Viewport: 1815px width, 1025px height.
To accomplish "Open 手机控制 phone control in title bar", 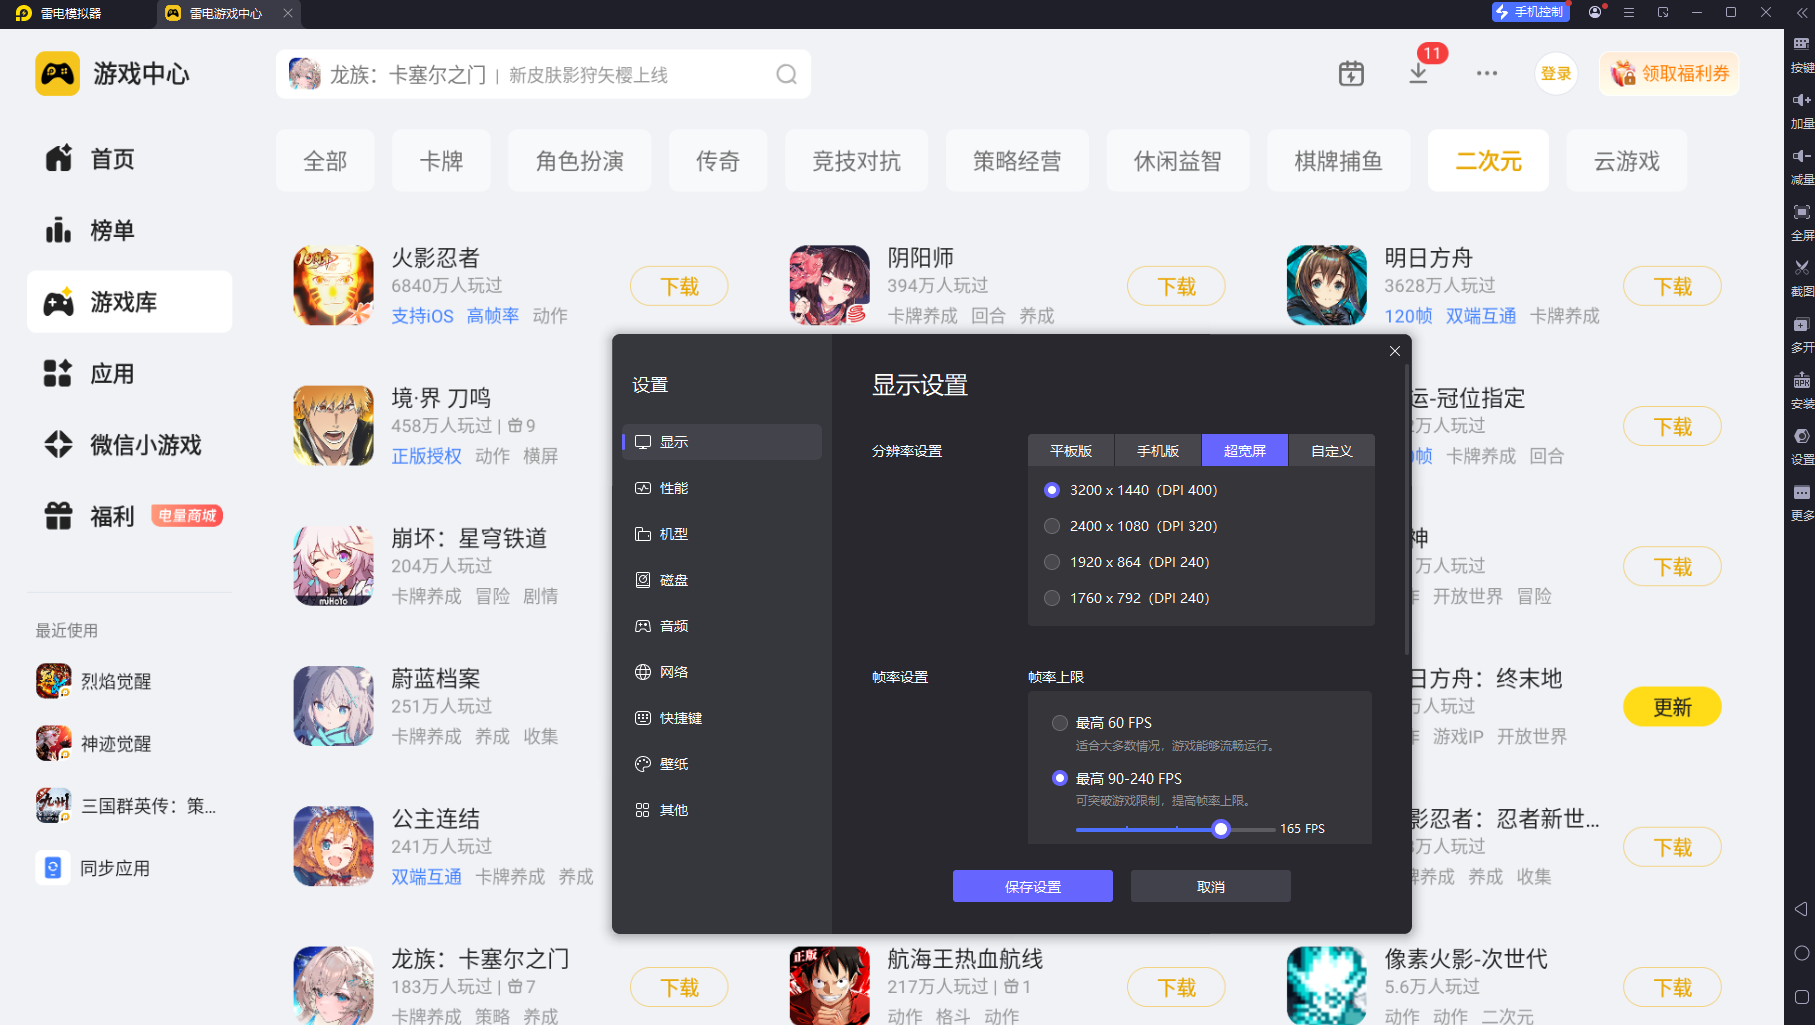I will pos(1530,12).
